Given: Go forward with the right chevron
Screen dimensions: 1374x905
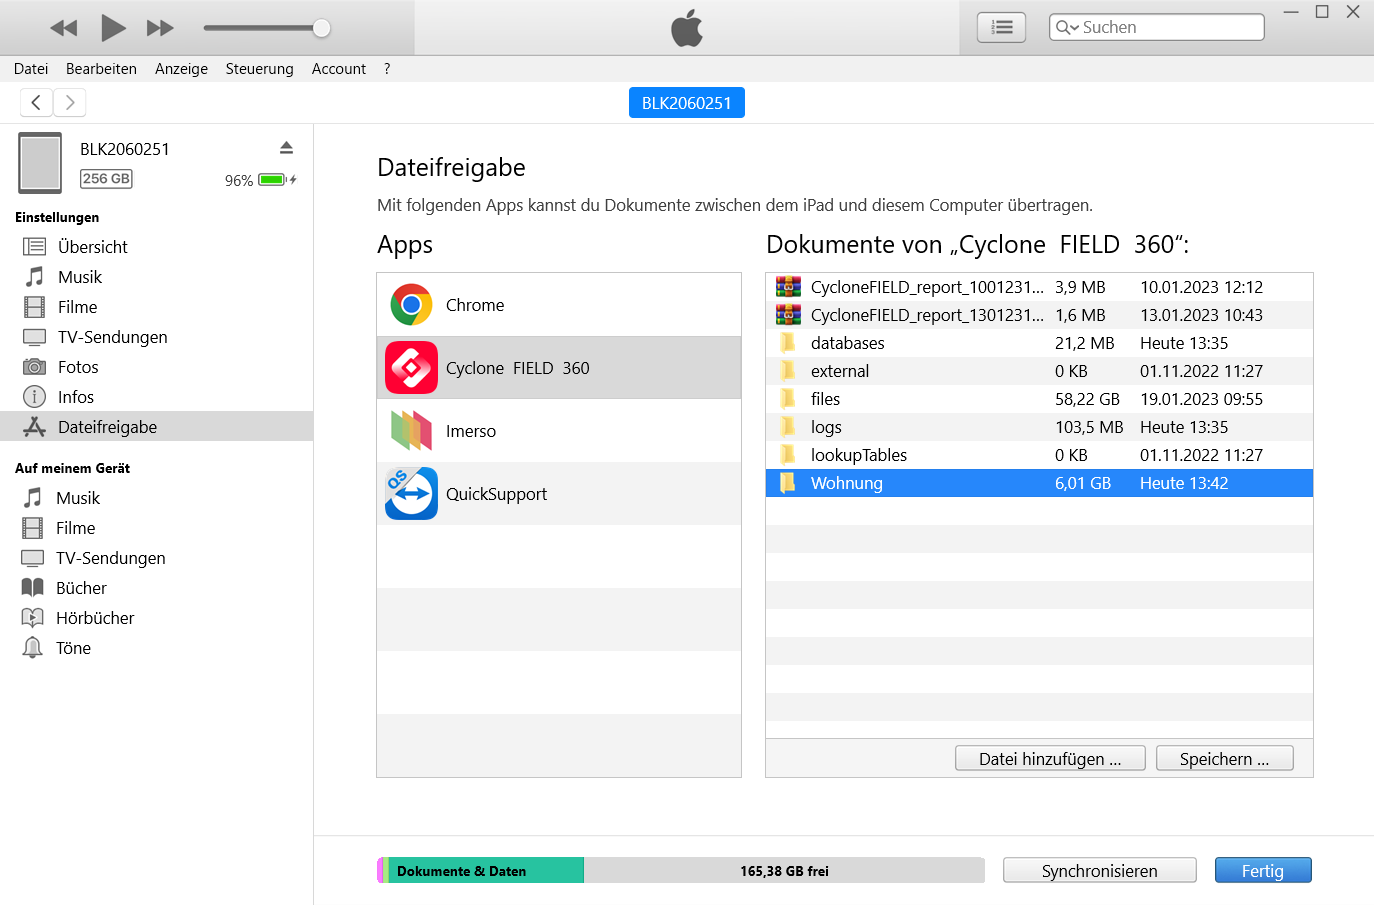Looking at the screenshot, I should pos(69,102).
